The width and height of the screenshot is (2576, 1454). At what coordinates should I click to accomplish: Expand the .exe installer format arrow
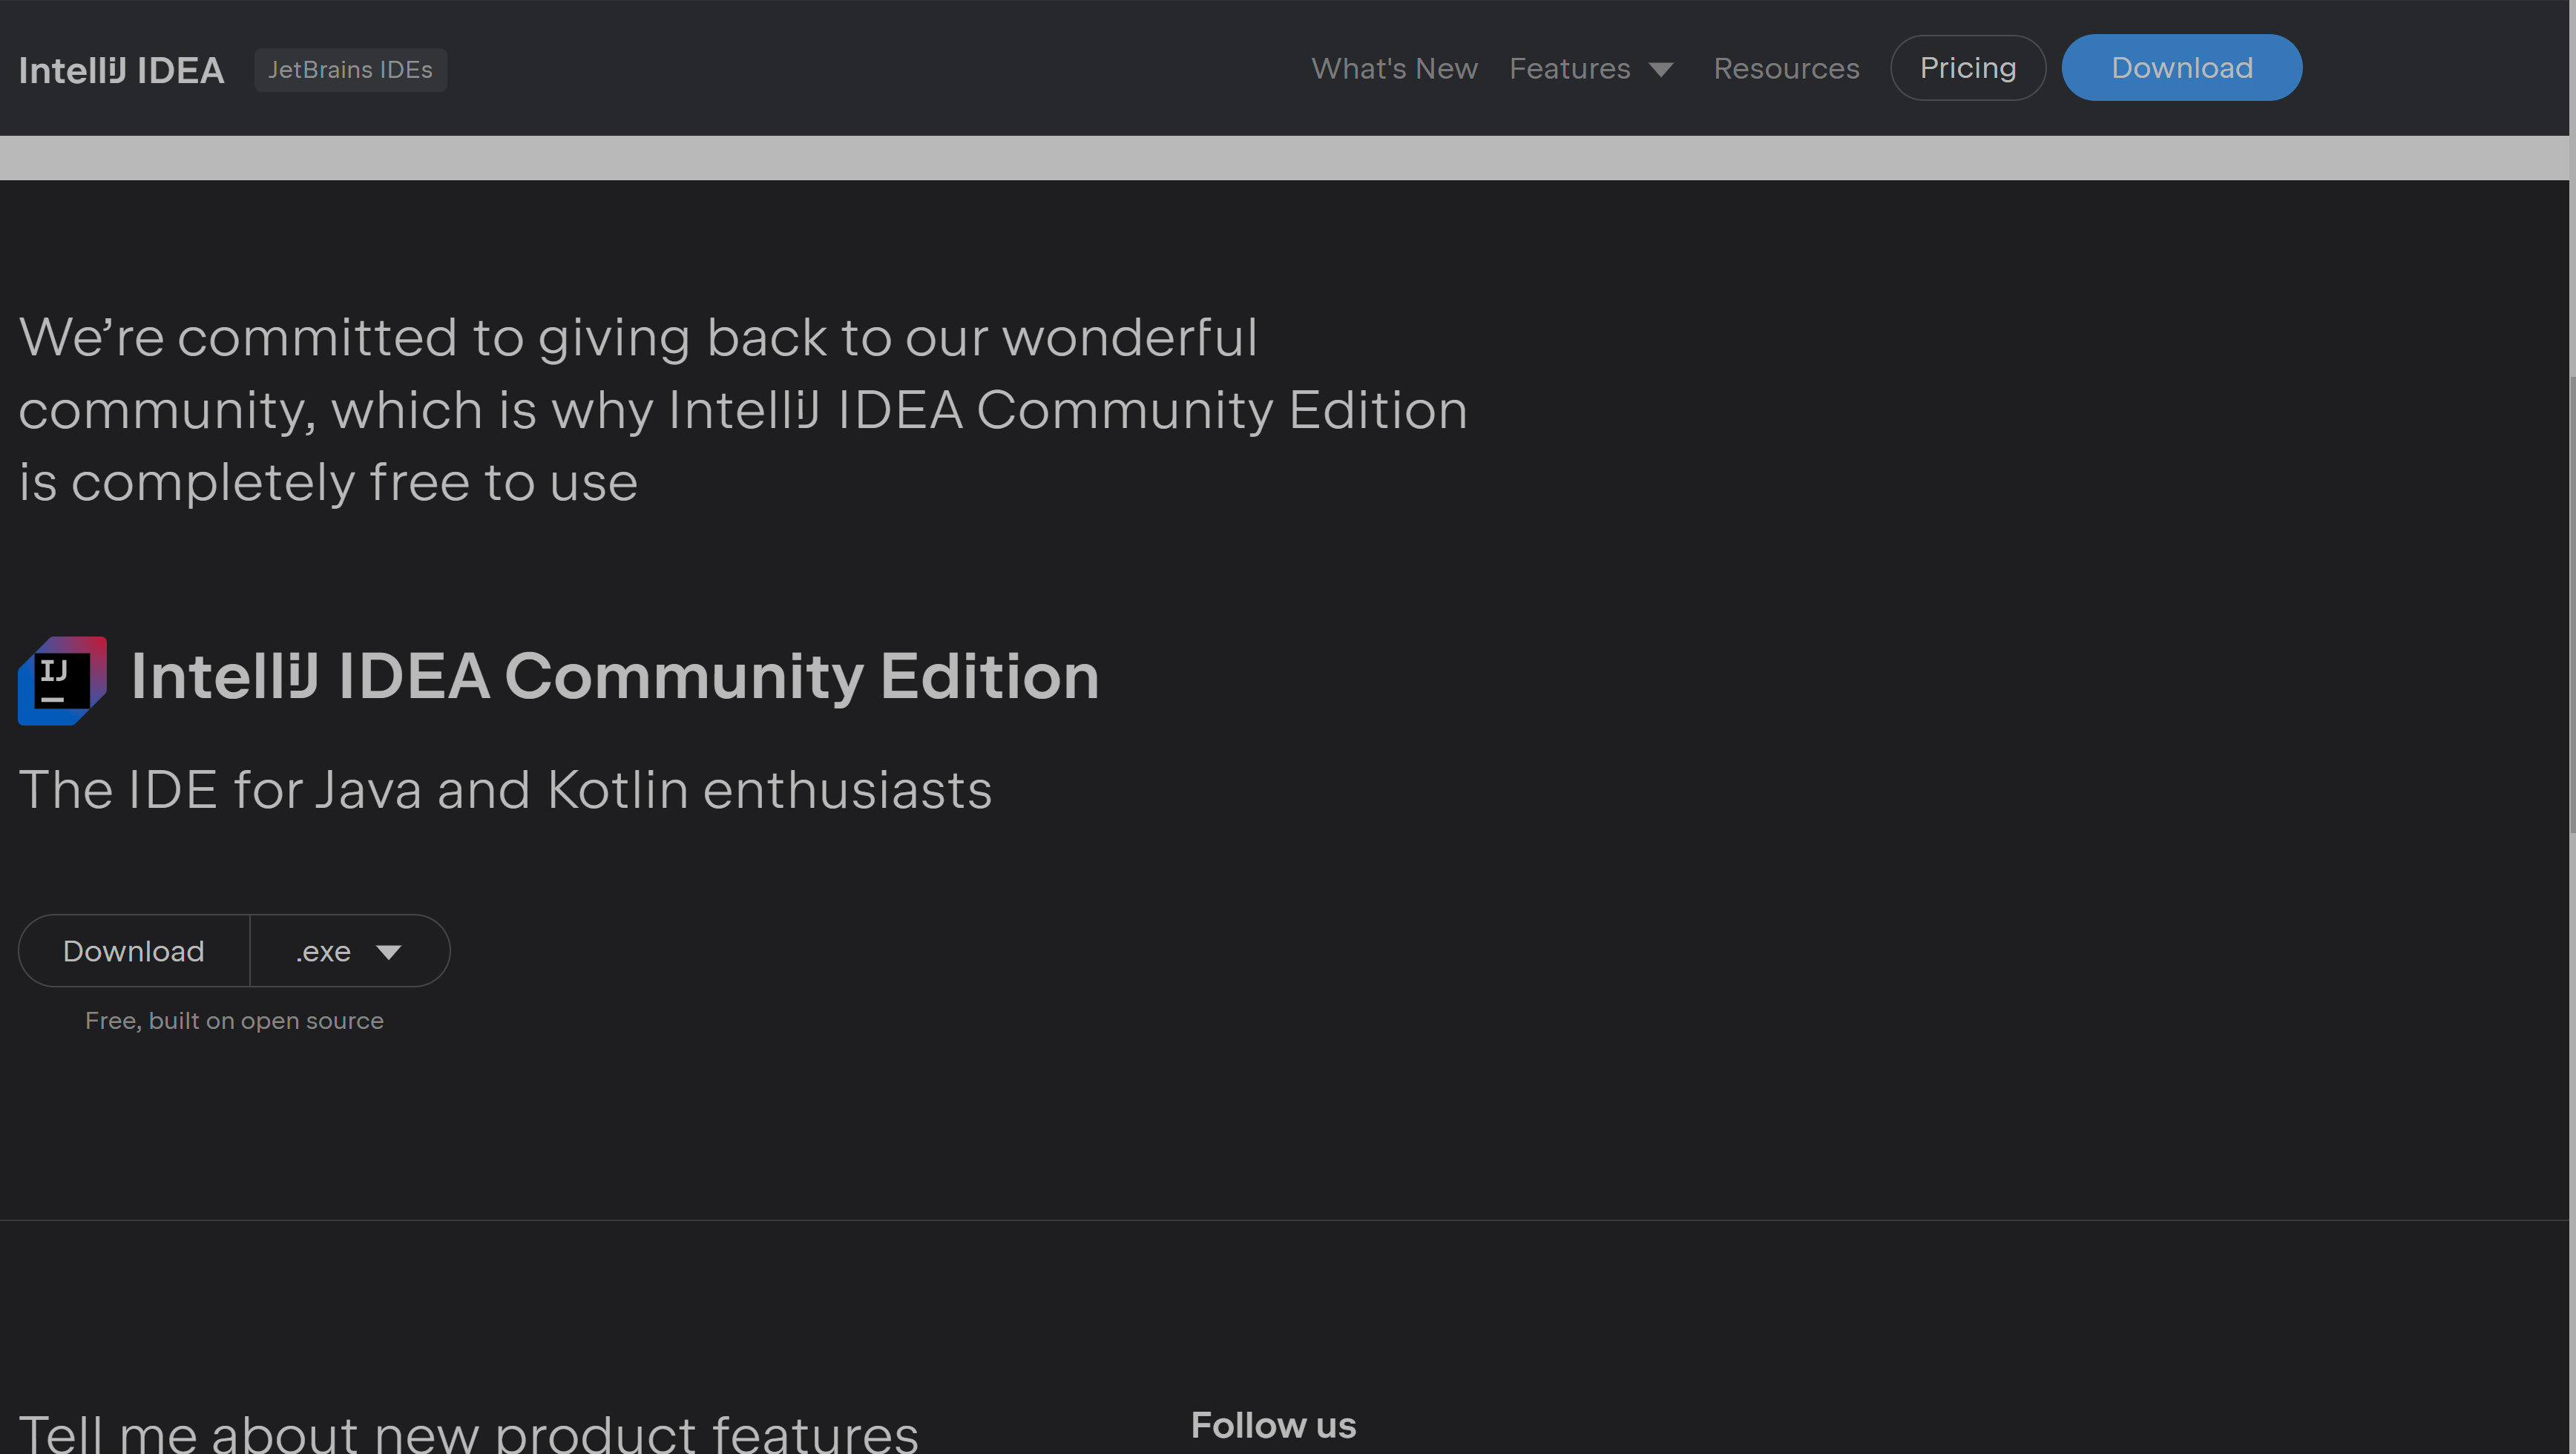click(x=389, y=952)
